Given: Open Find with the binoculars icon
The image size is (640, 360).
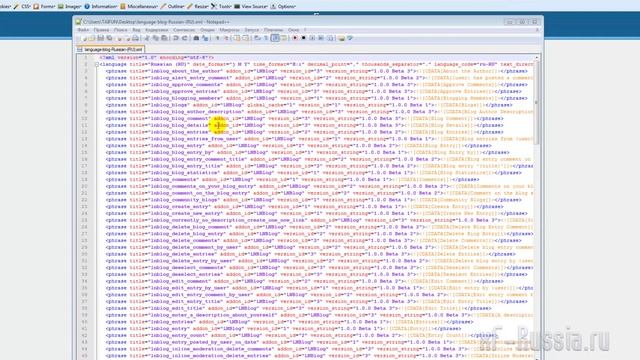Looking at the screenshot, I should 196,38.
